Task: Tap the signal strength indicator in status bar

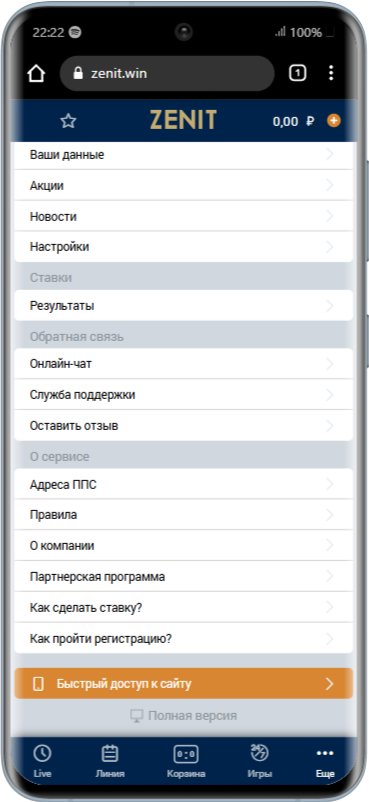Action: coord(280,32)
